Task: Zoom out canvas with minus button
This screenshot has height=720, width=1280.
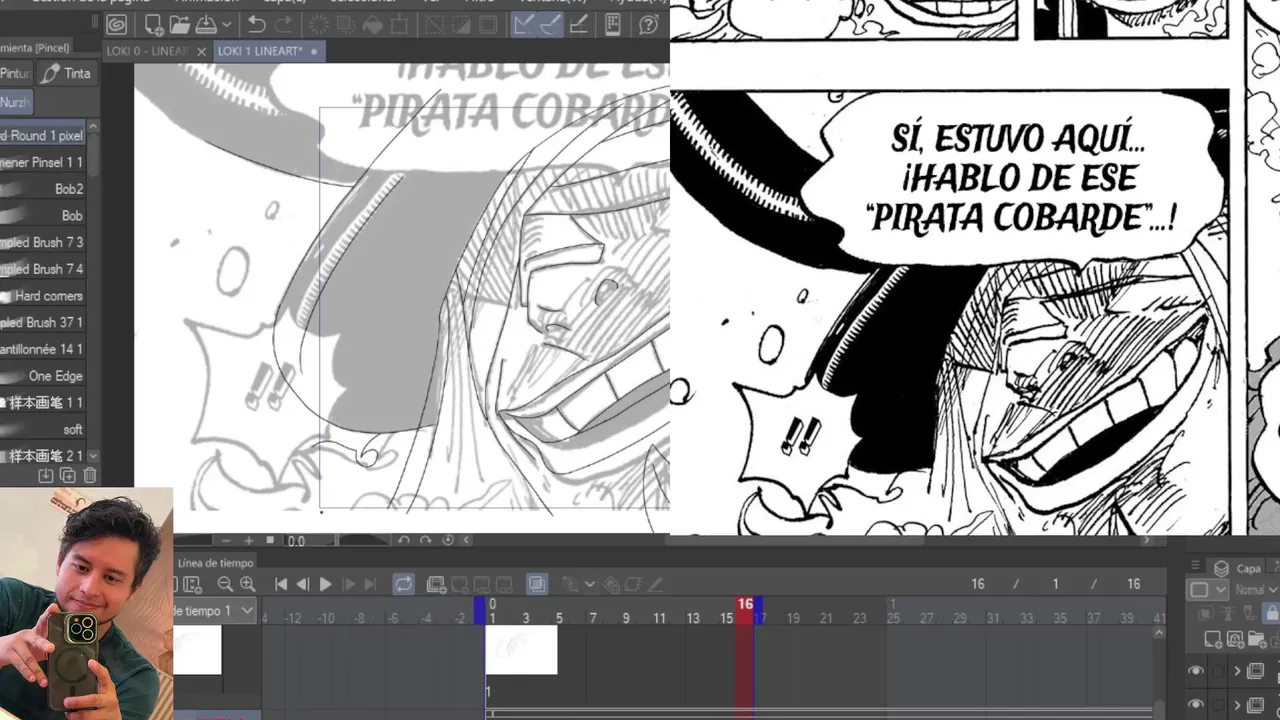Action: (226, 541)
